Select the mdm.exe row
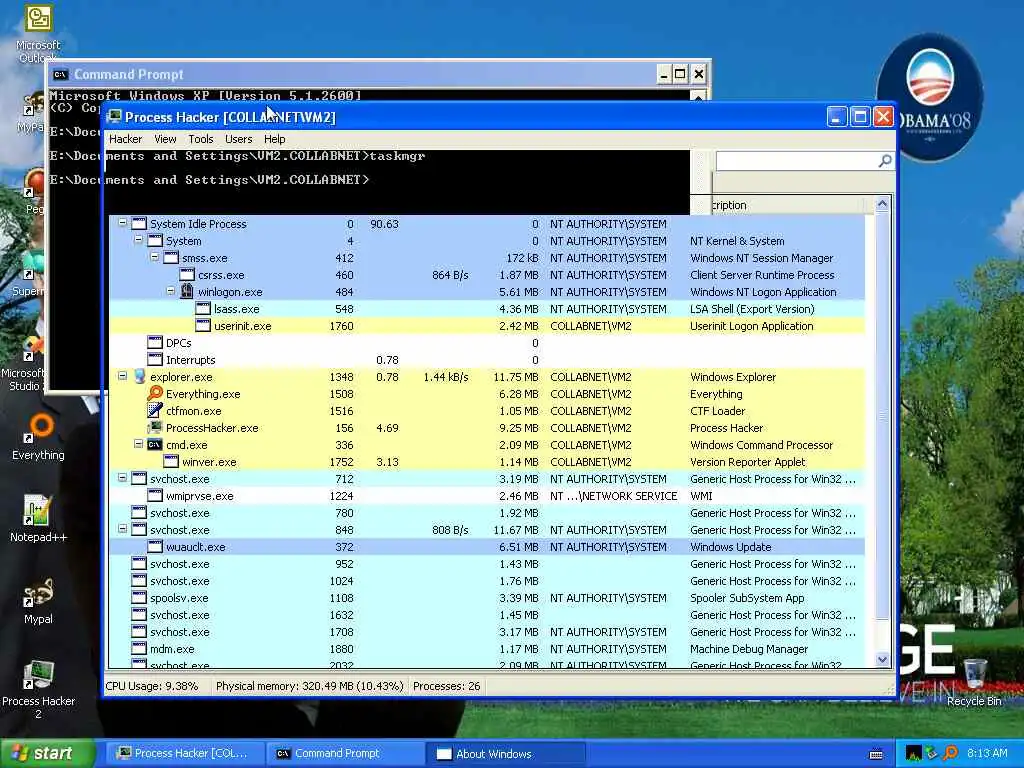 [x=487, y=648]
